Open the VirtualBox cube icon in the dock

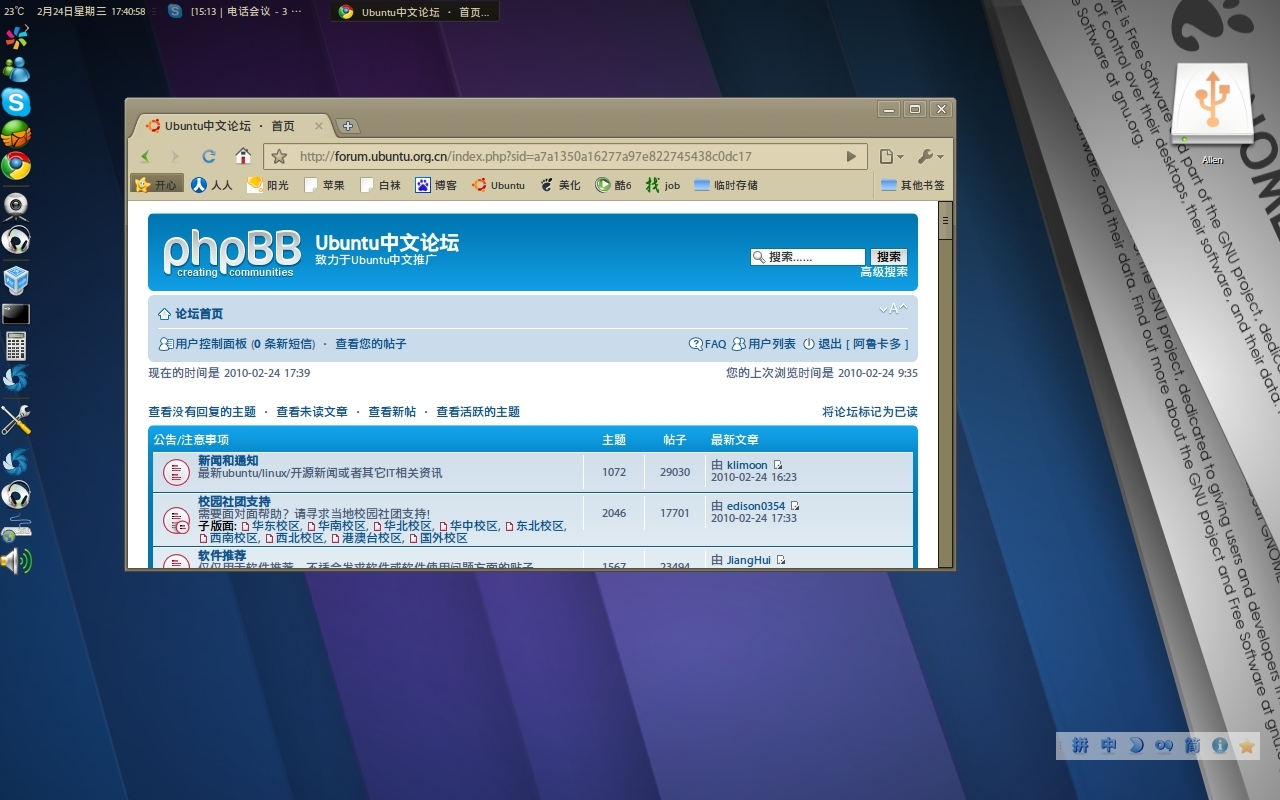[x=16, y=279]
